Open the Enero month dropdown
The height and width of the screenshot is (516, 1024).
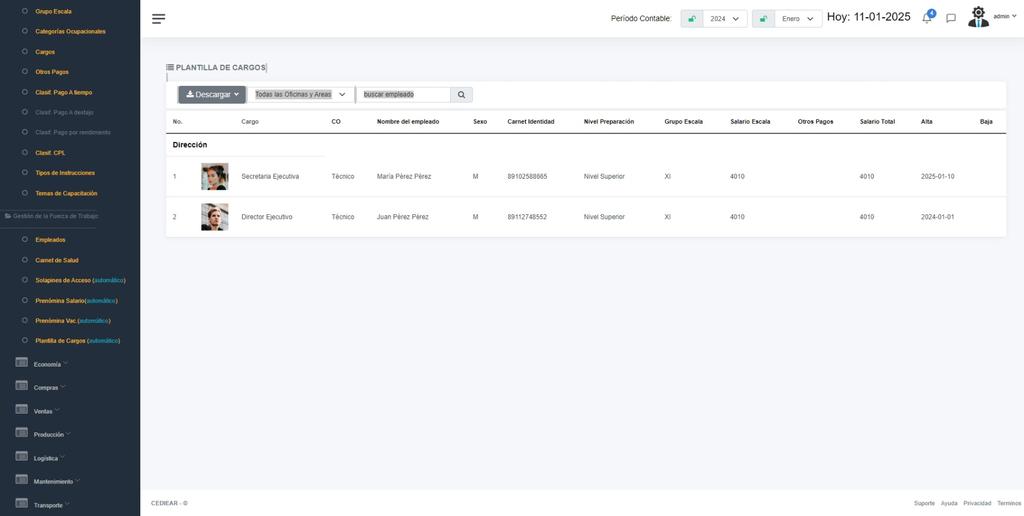(x=798, y=18)
